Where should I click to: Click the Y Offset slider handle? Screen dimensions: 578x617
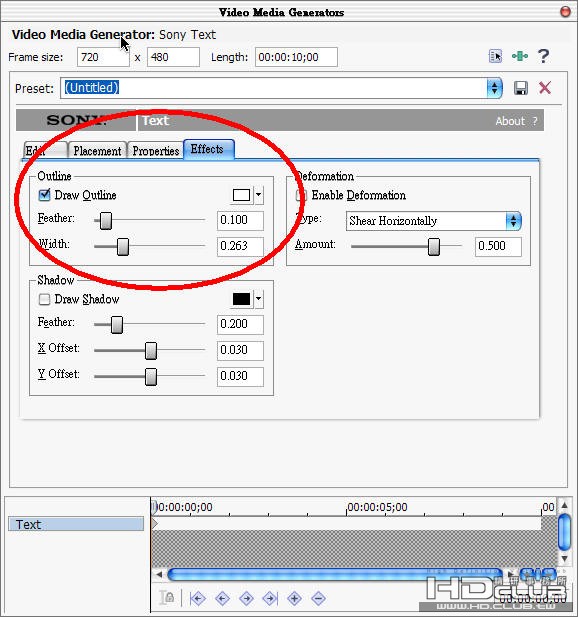coord(151,376)
